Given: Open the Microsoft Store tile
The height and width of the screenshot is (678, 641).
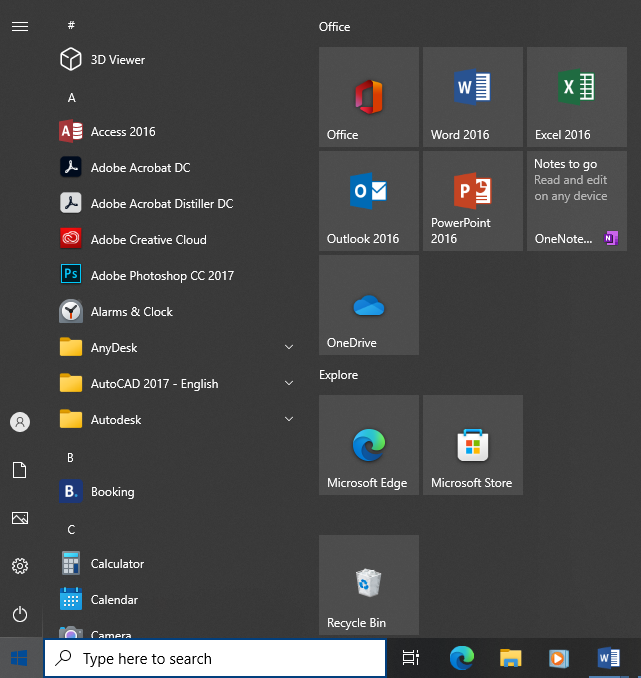Looking at the screenshot, I should 473,445.
